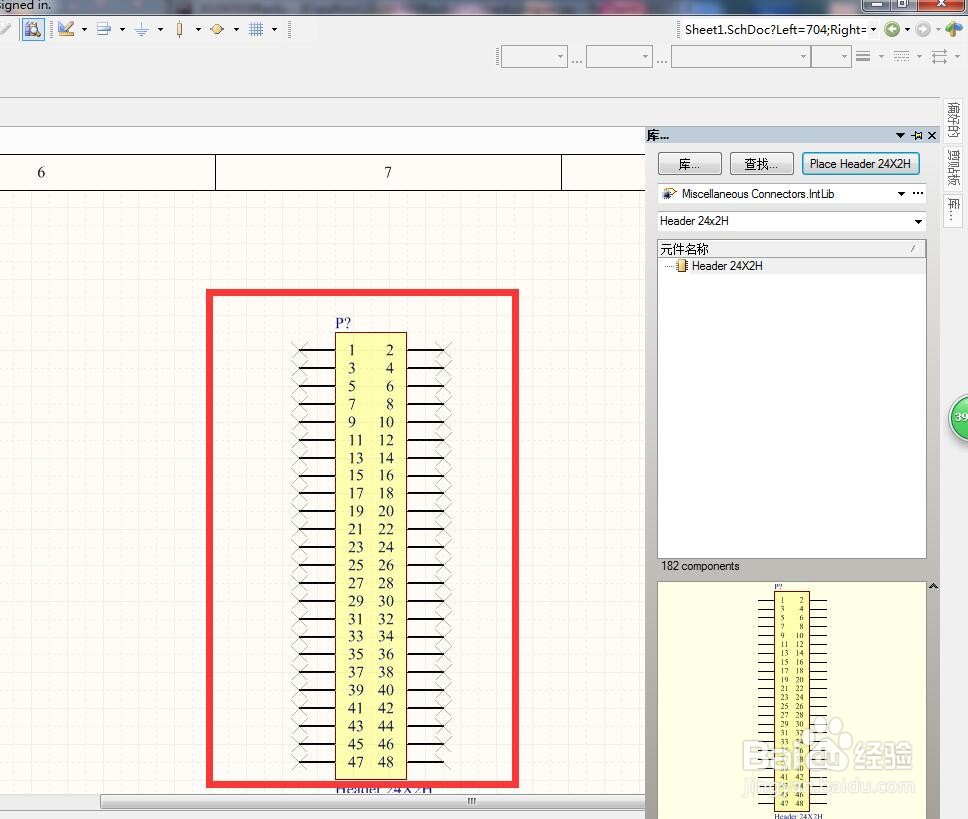Select the alignment tools icon

point(104,29)
